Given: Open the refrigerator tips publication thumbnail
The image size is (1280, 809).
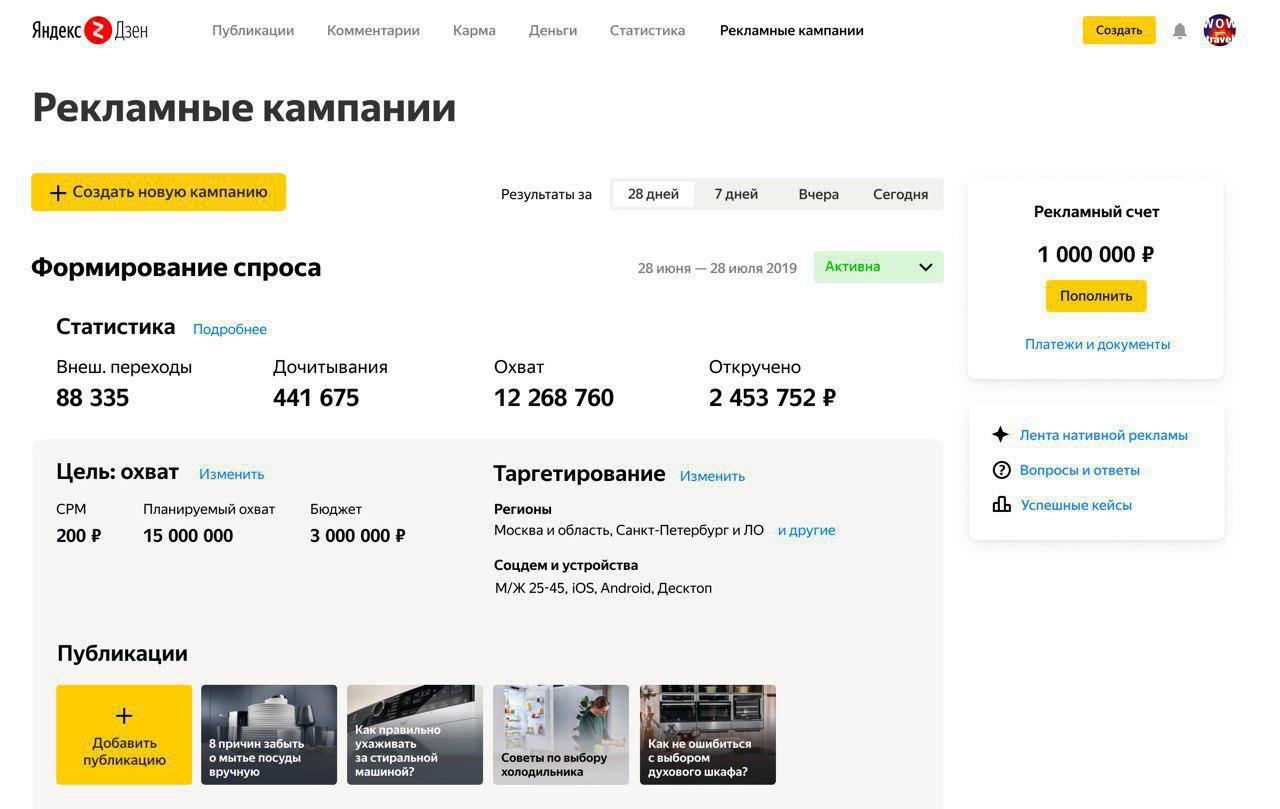Looking at the screenshot, I should pyautogui.click(x=561, y=735).
